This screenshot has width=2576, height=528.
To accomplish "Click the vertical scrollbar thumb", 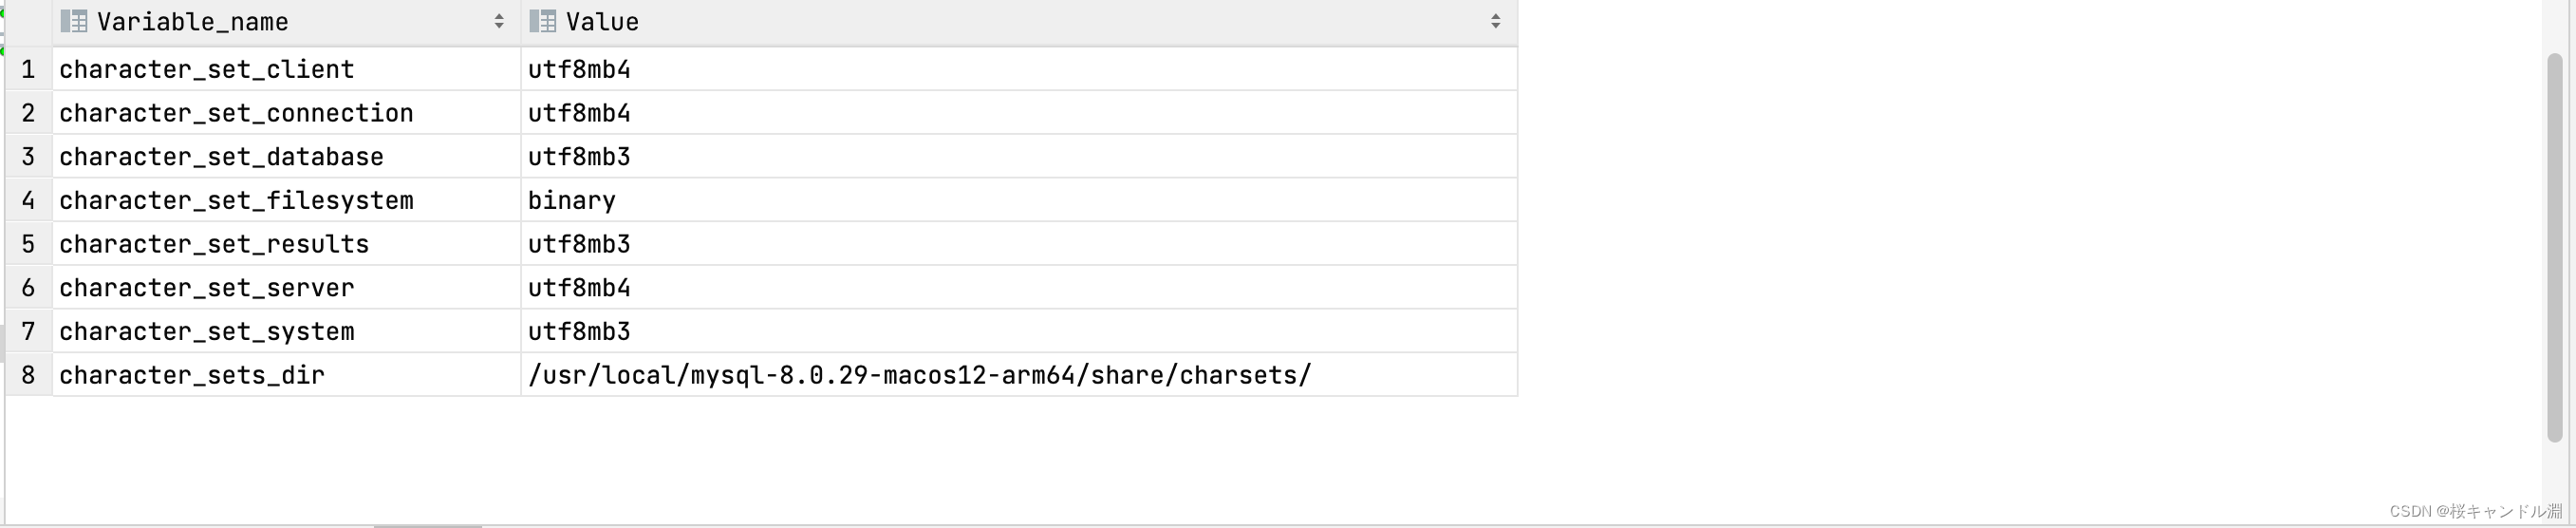I will point(2554,247).
